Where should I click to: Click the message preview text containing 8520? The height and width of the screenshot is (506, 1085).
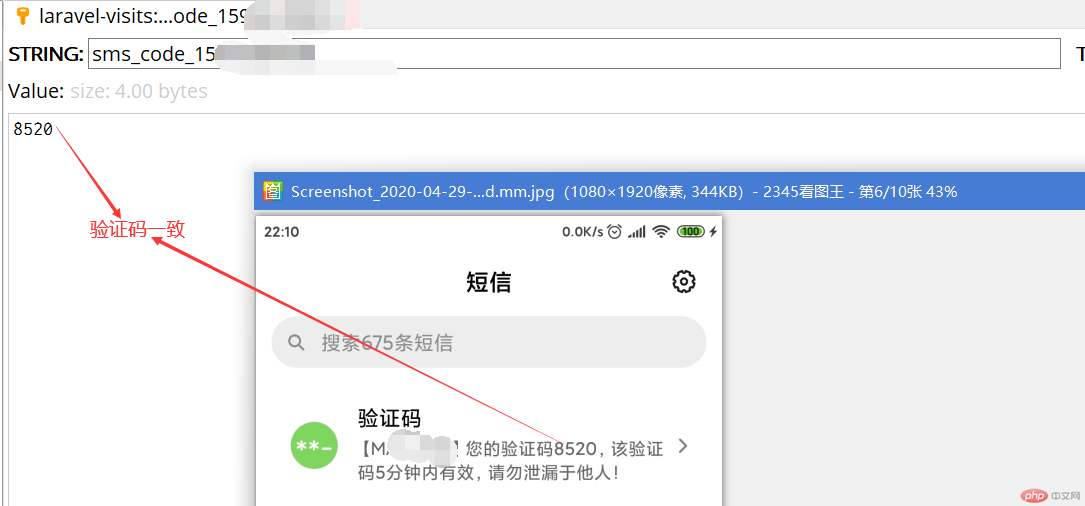[x=510, y=460]
